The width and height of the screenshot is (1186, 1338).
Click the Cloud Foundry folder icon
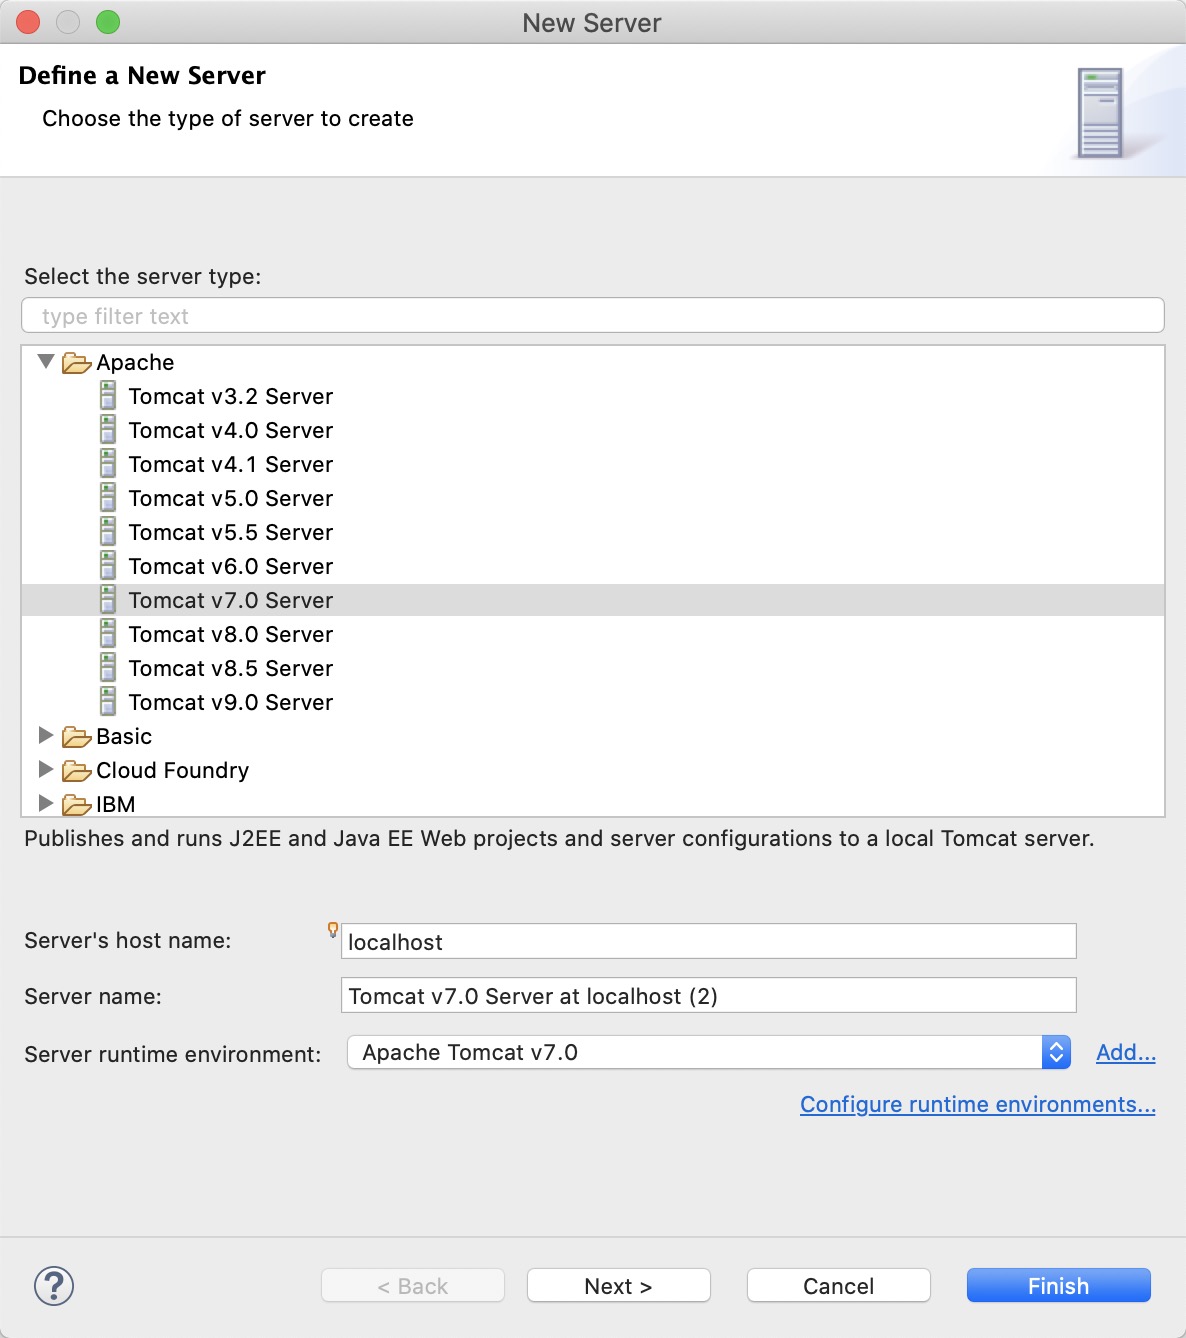pos(76,771)
